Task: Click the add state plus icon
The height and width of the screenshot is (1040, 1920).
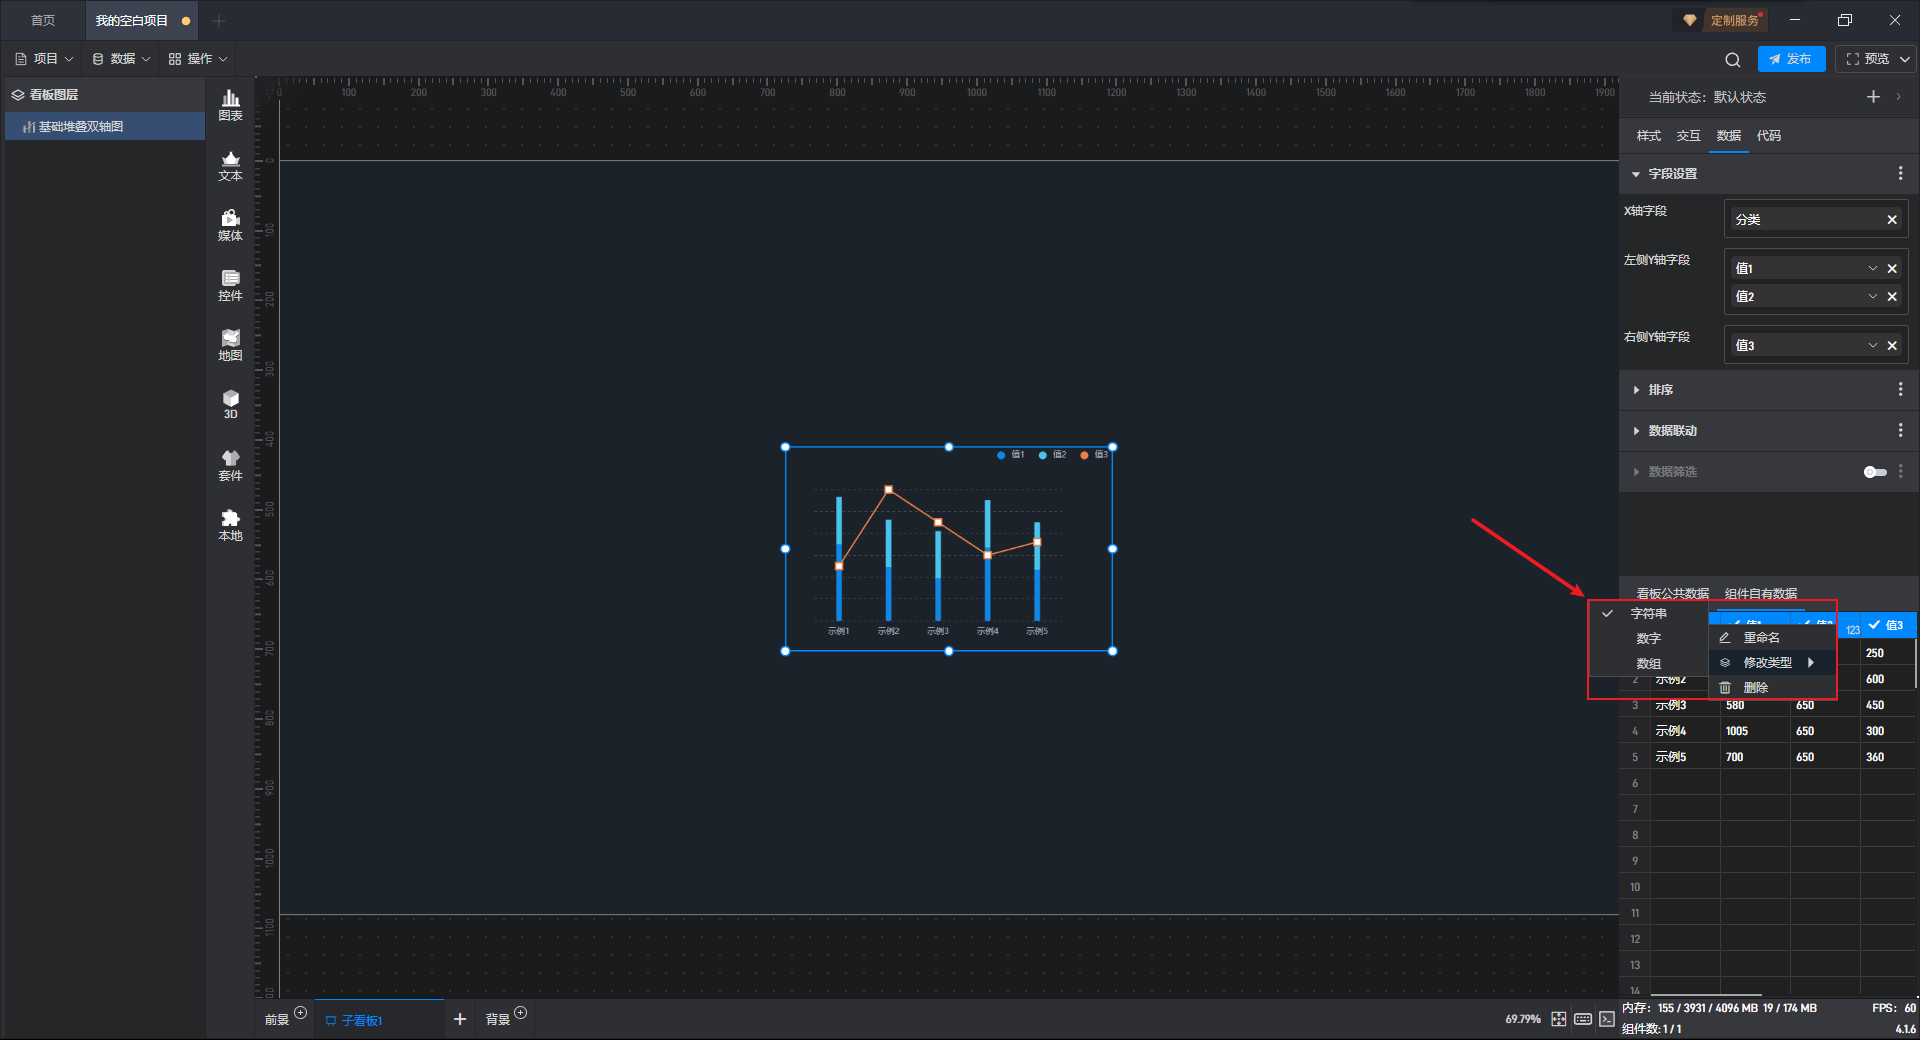Action: click(x=1873, y=97)
